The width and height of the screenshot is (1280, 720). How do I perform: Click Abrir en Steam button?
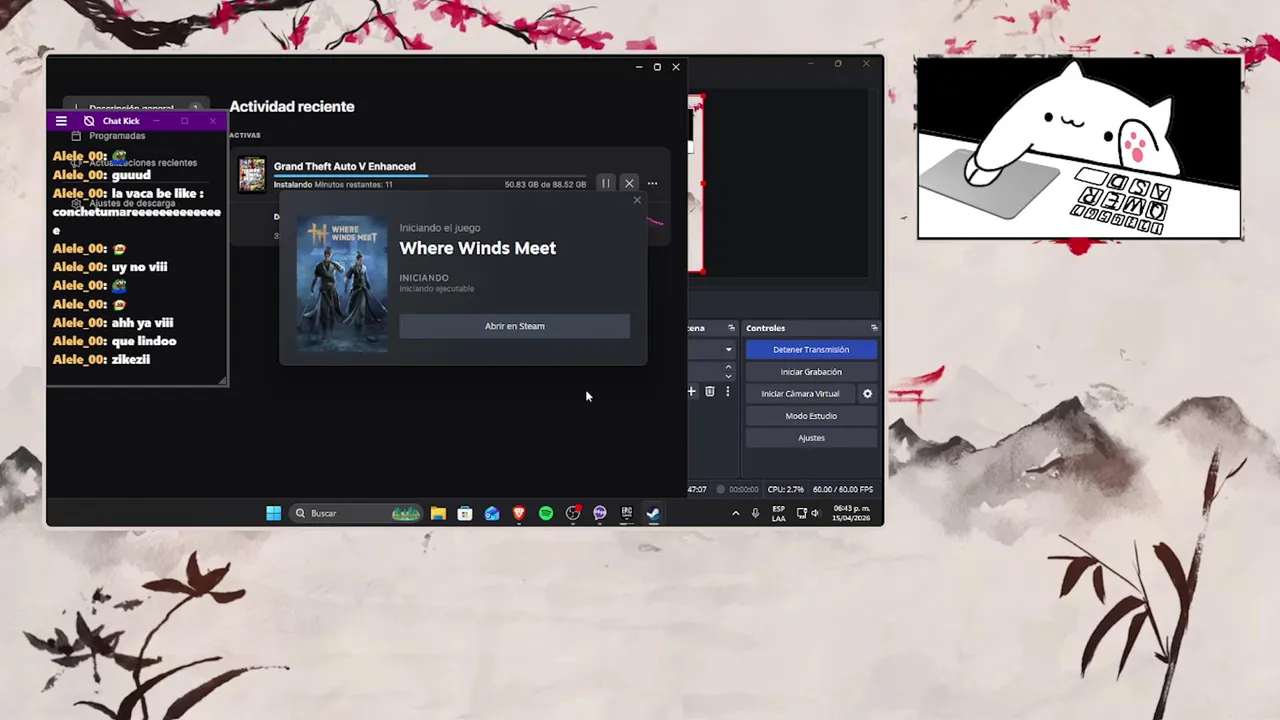pyautogui.click(x=514, y=326)
